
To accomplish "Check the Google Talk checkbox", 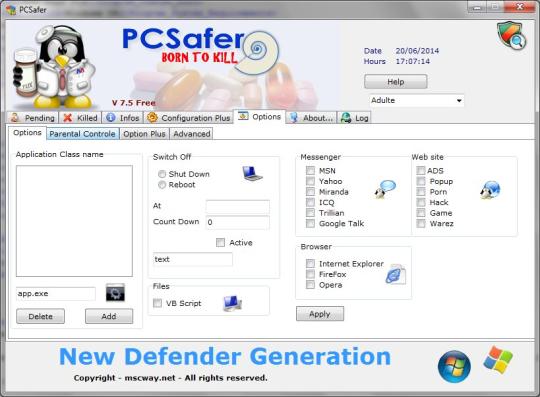I will 310,223.
